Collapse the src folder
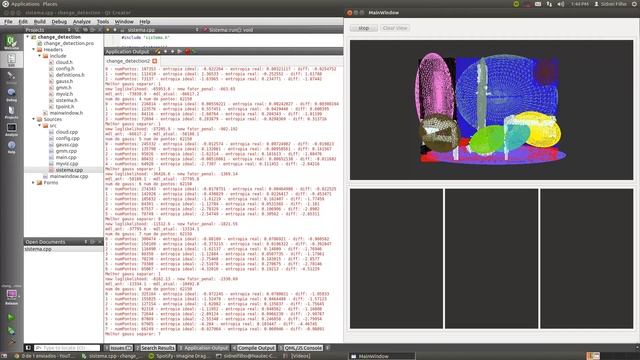Viewport: 640px width, 360px height. pos(40,126)
